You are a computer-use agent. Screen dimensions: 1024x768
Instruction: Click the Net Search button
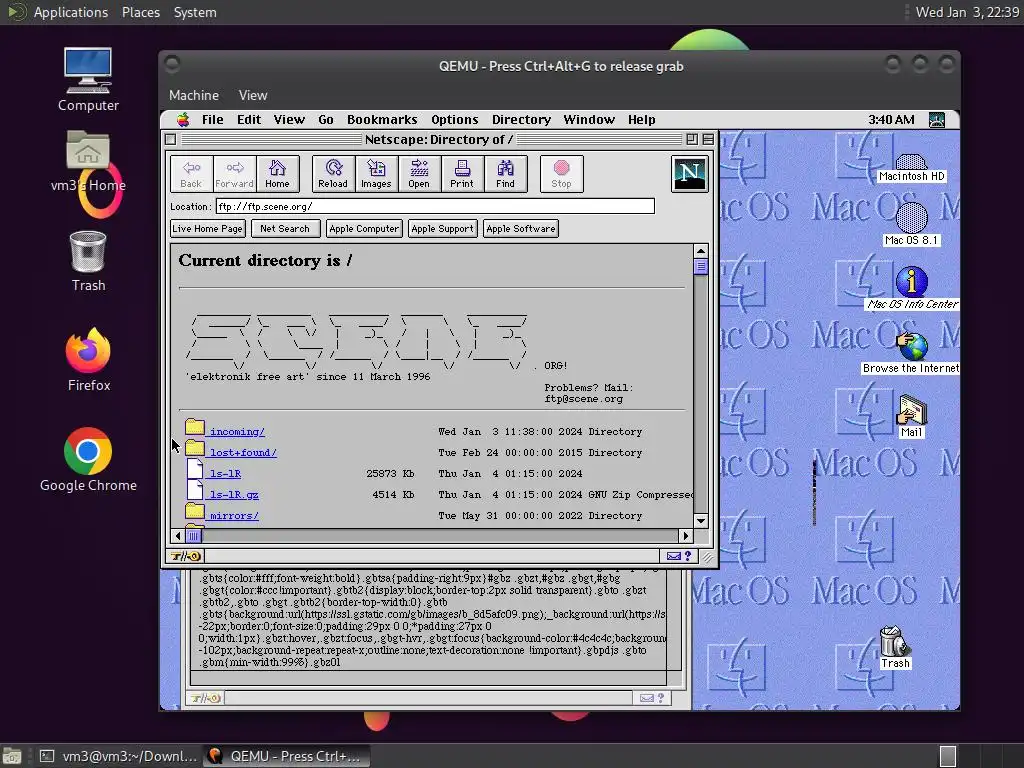tap(285, 229)
